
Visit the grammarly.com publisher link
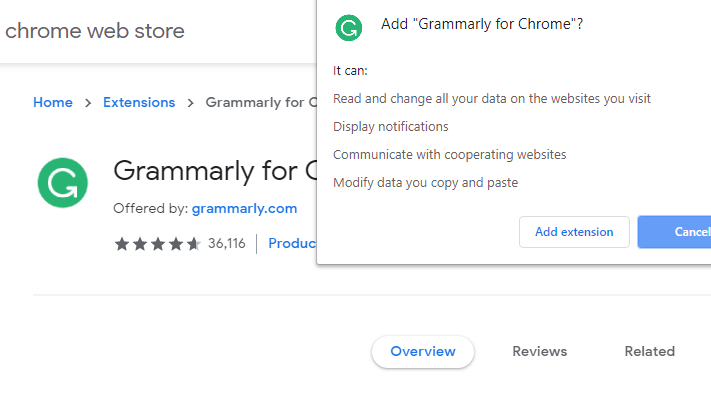click(244, 209)
